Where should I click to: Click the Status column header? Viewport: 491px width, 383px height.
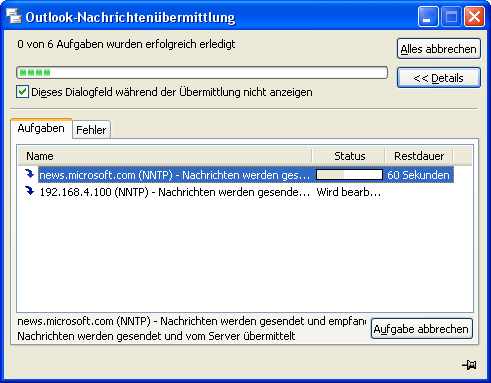349,156
